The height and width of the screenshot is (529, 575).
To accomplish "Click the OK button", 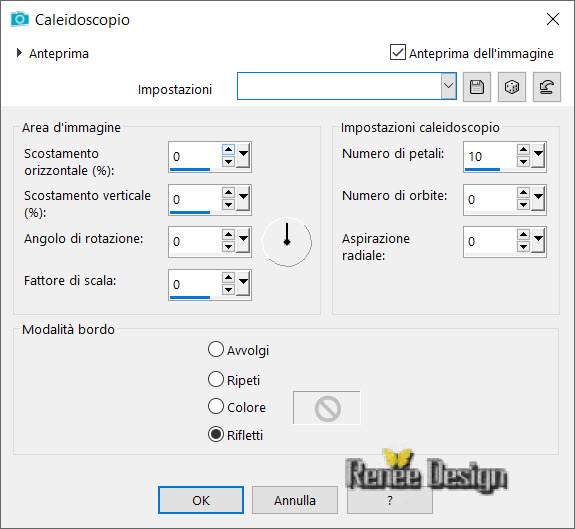I will [201, 500].
